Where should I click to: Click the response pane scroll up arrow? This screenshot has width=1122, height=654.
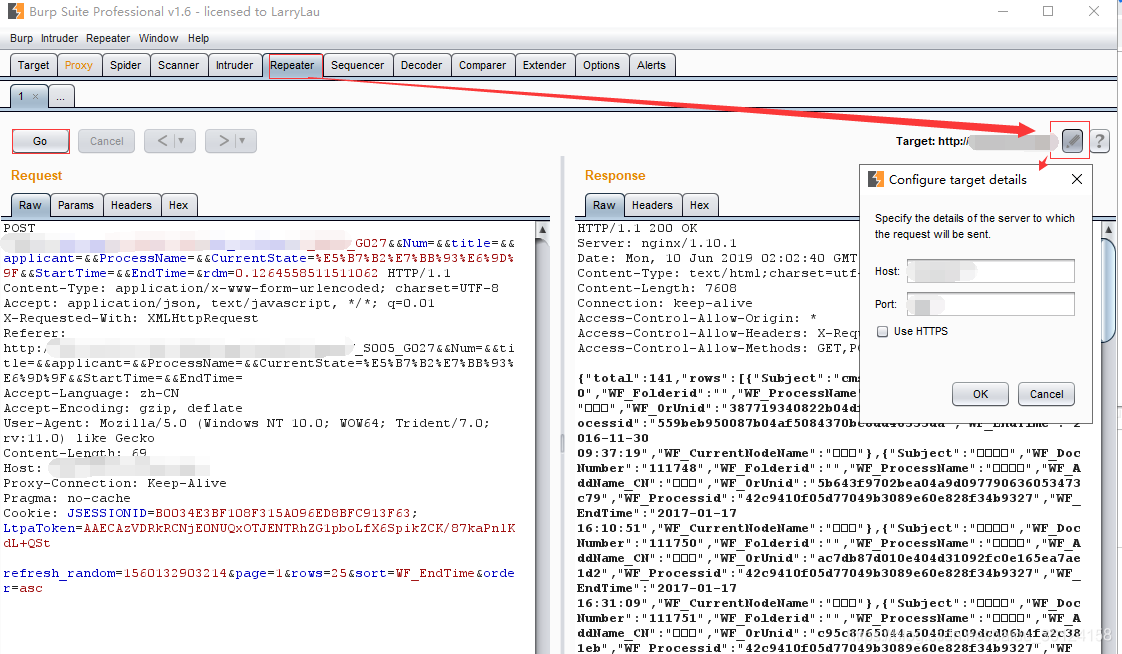point(1109,230)
